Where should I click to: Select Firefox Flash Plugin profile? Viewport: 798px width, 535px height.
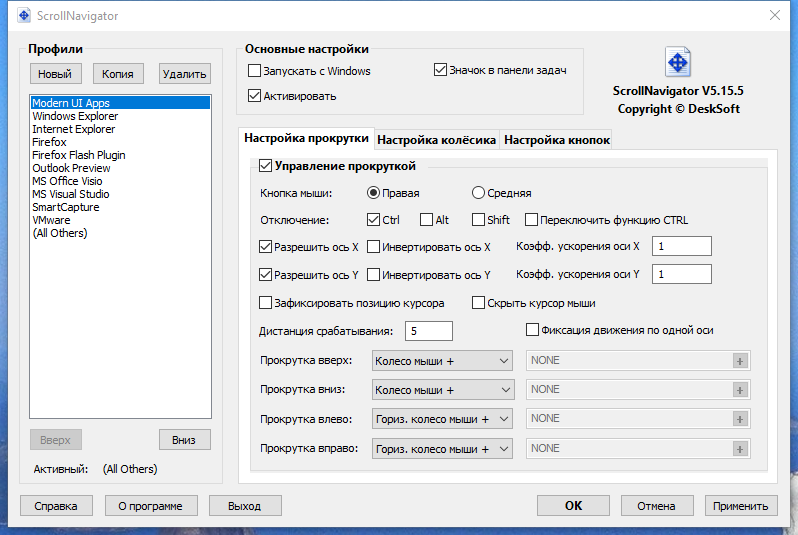120,155
